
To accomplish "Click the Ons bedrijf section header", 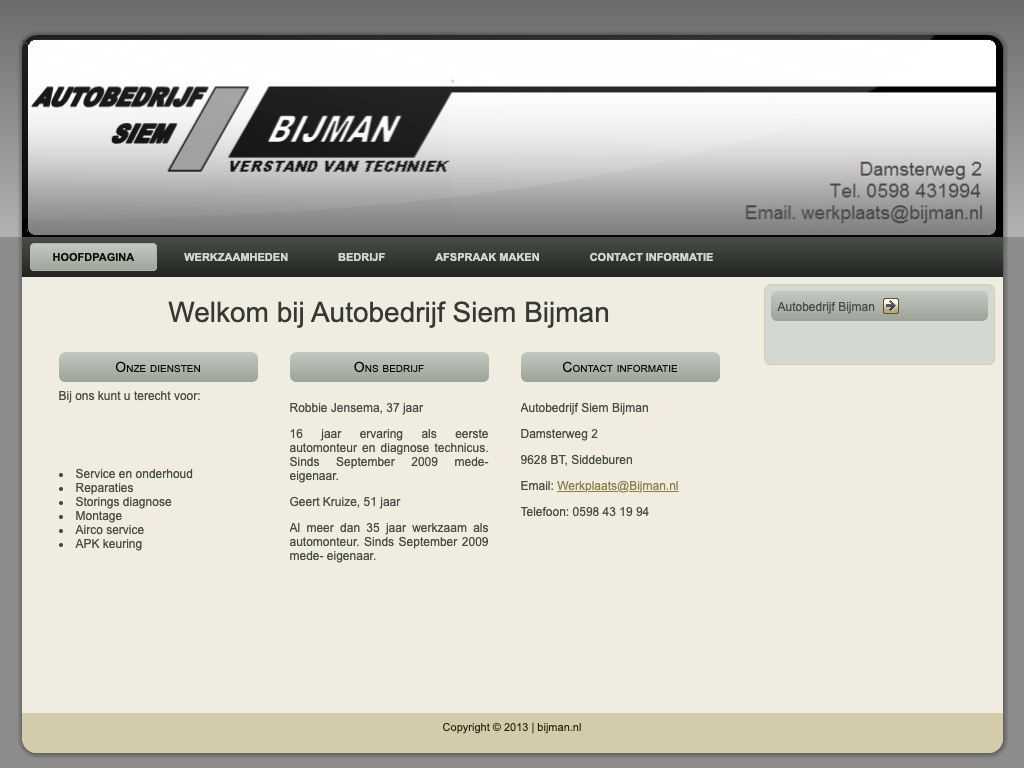I will click(x=389, y=367).
